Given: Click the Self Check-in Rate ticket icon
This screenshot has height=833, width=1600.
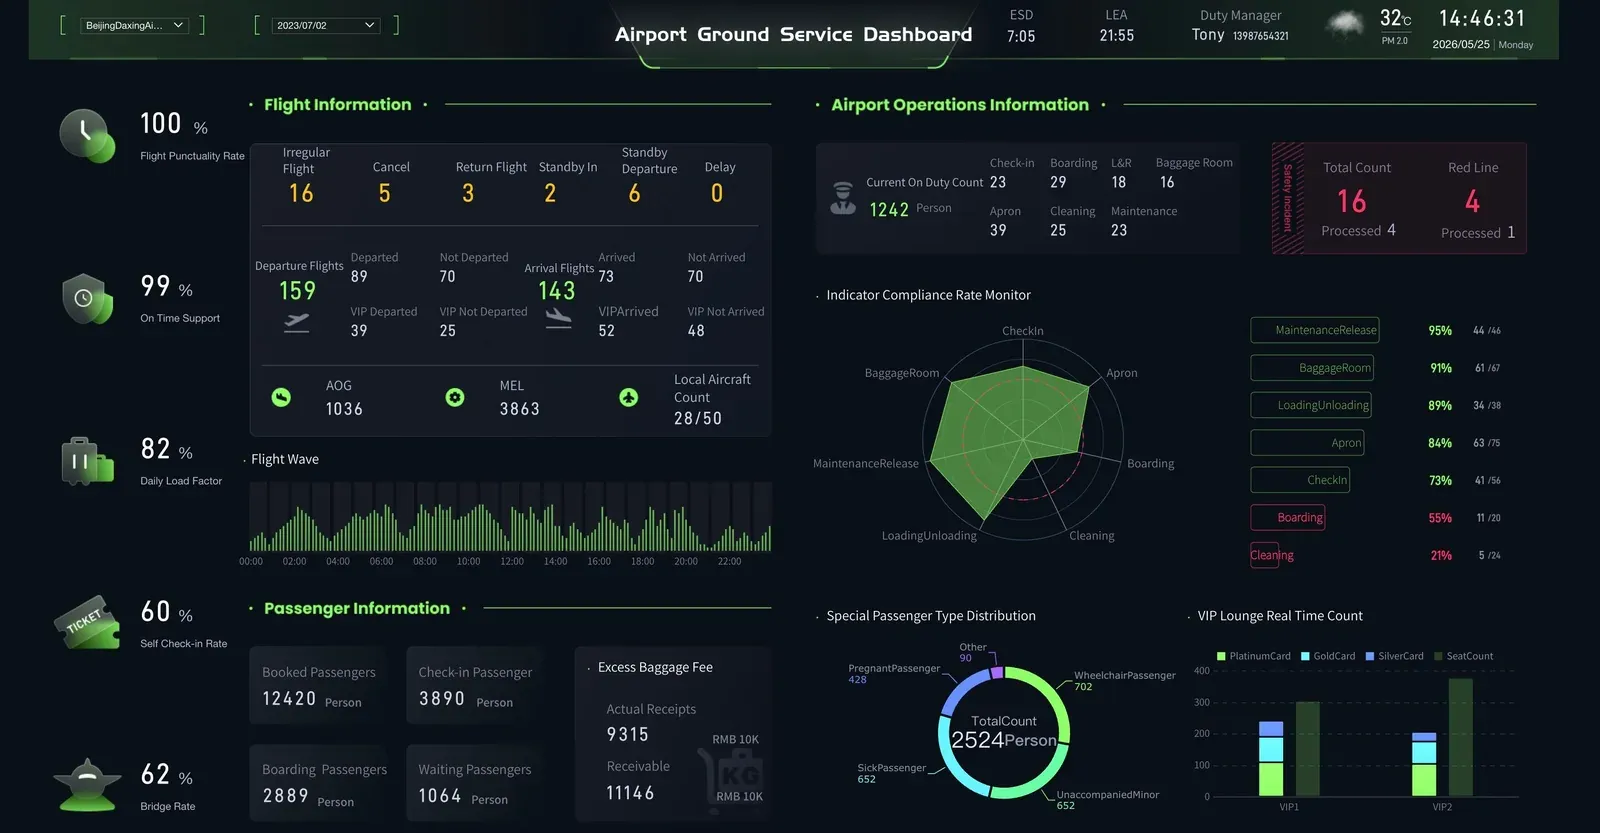Looking at the screenshot, I should 87,623.
